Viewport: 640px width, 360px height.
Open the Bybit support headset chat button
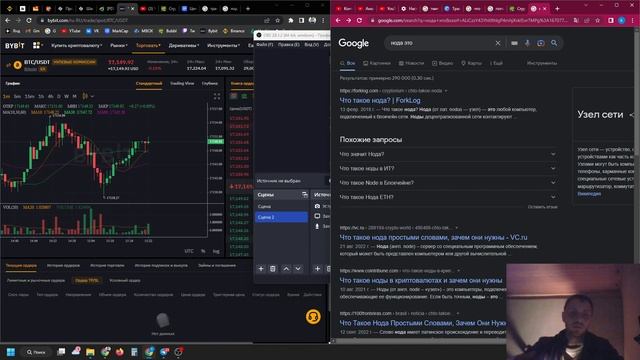[x=313, y=317]
